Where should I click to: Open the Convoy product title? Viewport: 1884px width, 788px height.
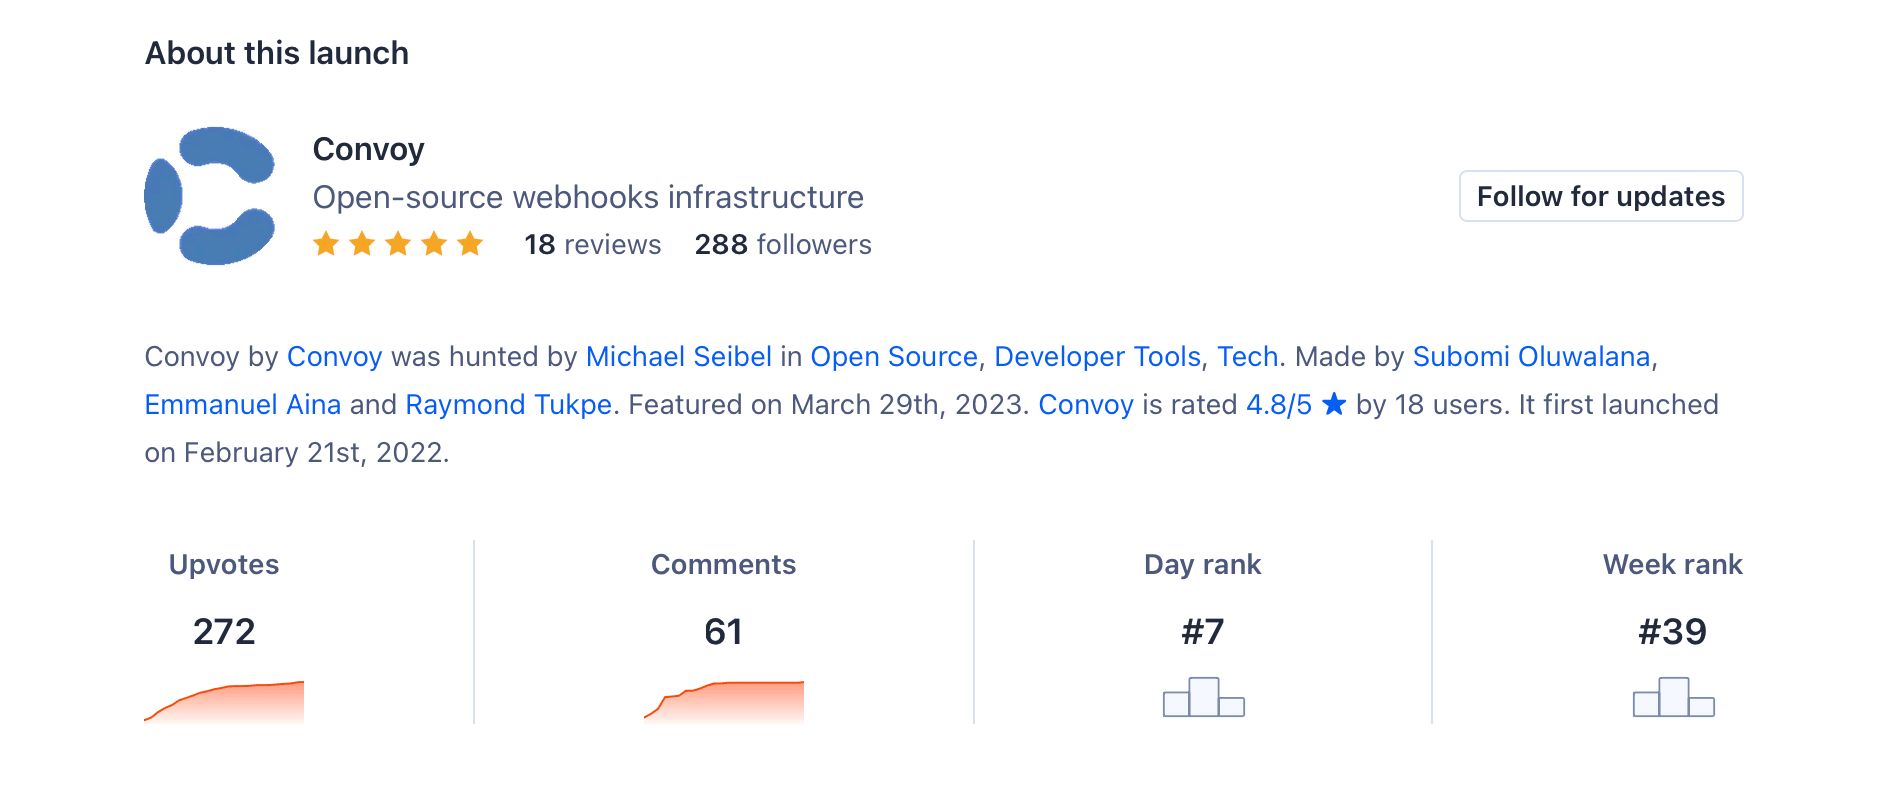coord(369,149)
